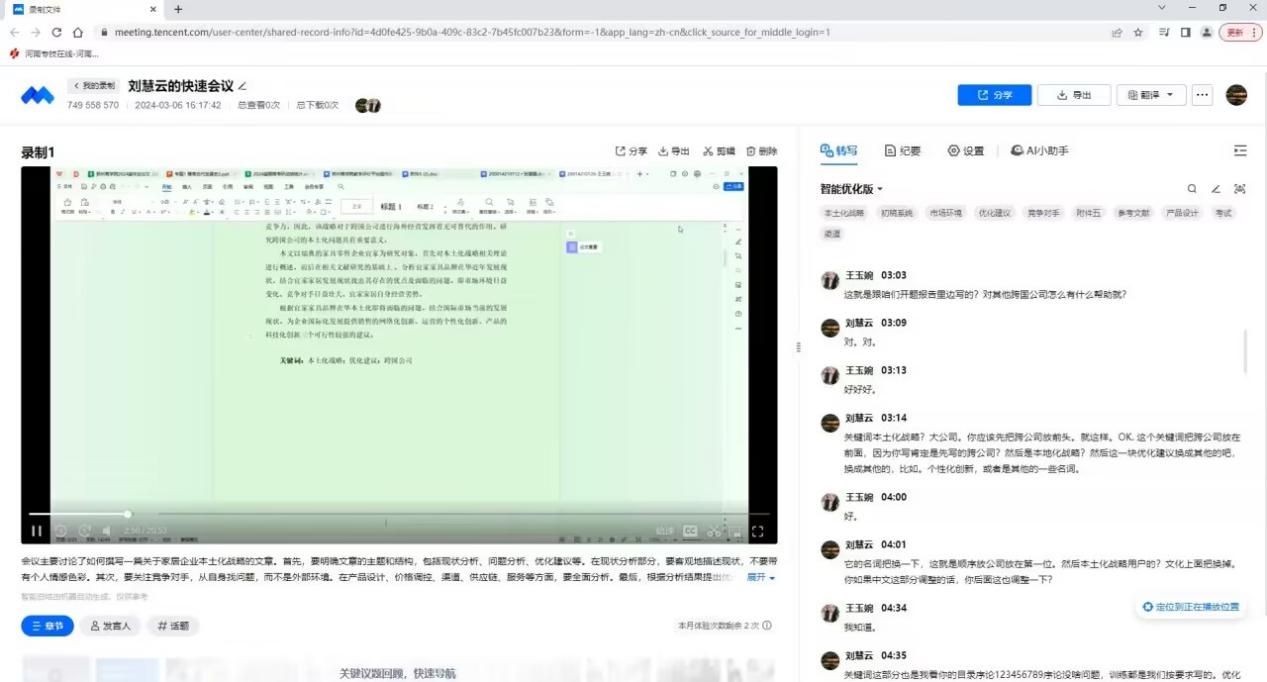Screen dimensions: 1267x682
Task: Pause the recording playback
Action: [x=37, y=531]
